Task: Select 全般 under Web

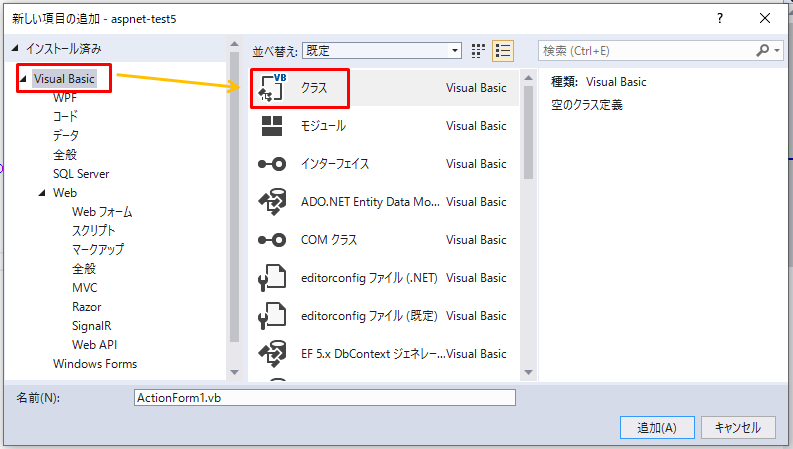Action: pyautogui.click(x=84, y=269)
